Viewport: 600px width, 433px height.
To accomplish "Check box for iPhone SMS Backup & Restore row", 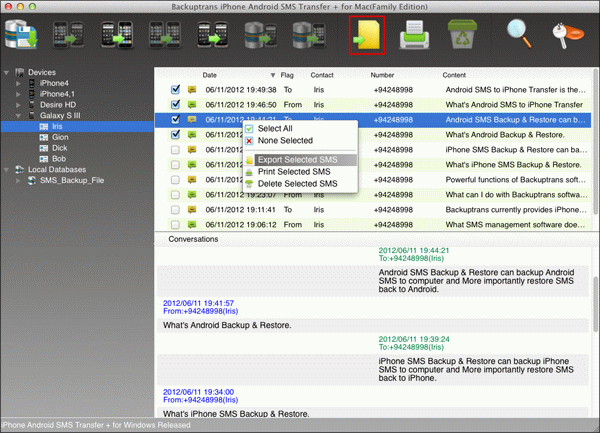I will point(175,150).
